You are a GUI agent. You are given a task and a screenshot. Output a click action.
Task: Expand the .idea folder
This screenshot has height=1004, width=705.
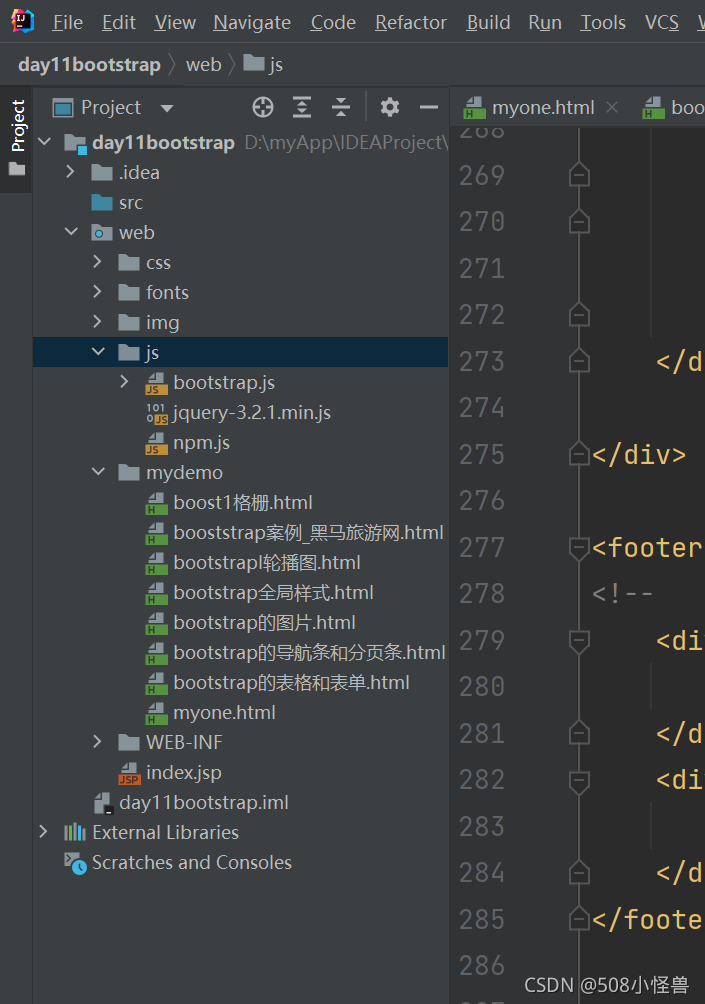(x=70, y=172)
